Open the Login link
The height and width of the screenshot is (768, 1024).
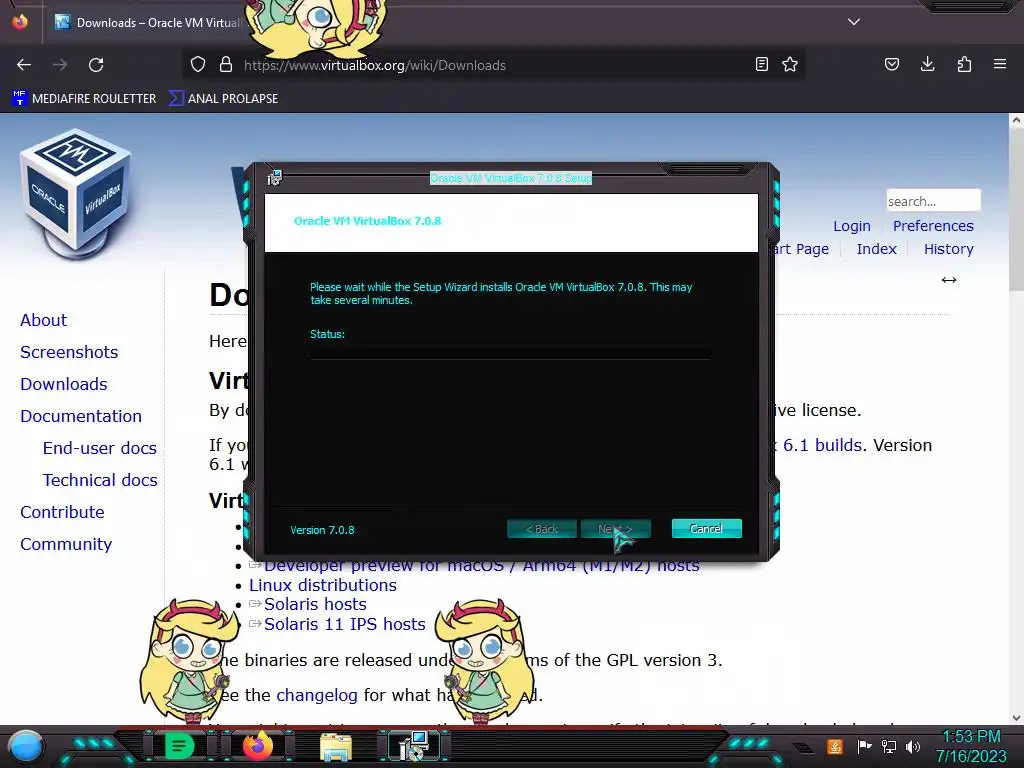[x=852, y=226]
